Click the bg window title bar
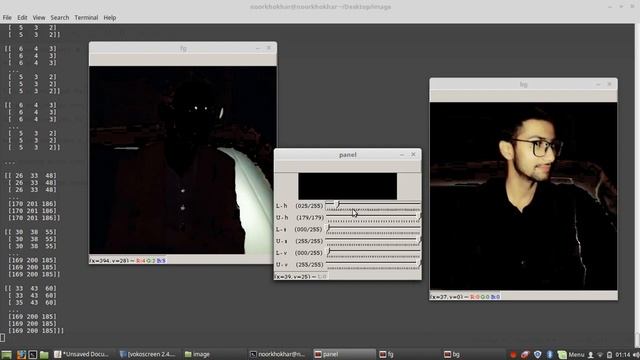The height and width of the screenshot is (360, 640). (523, 84)
